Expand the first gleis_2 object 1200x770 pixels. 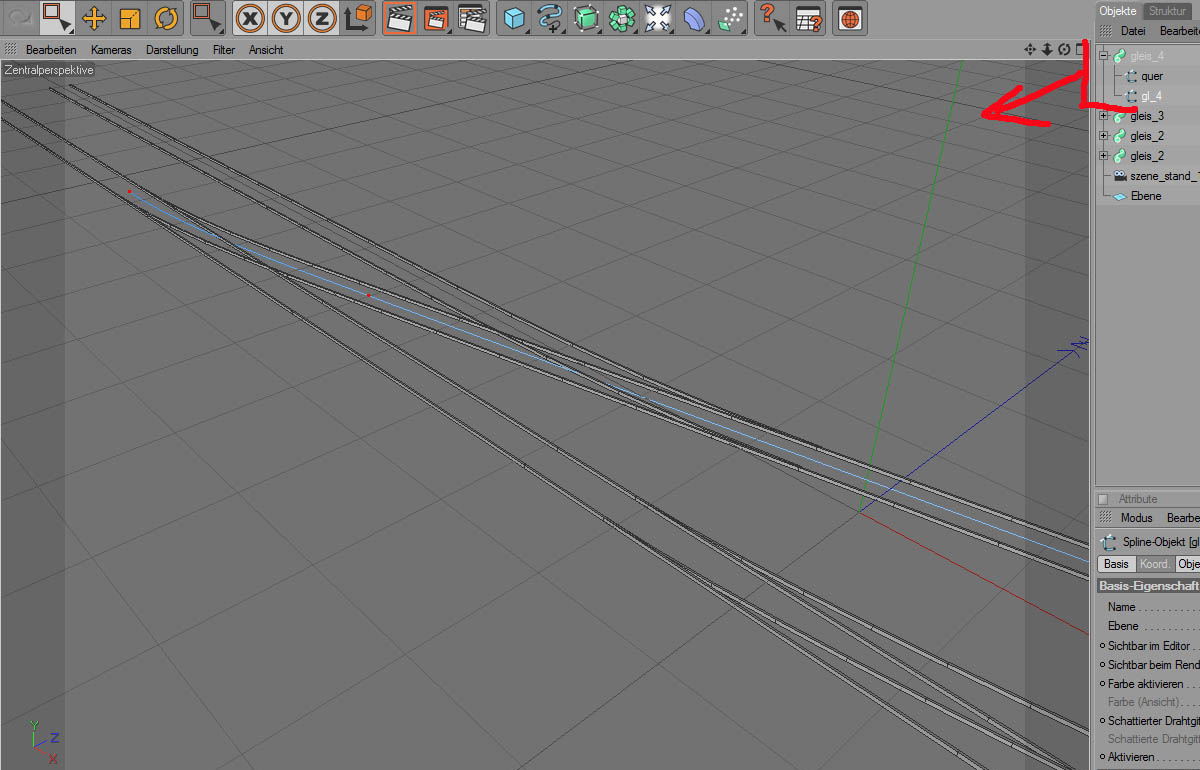[1104, 136]
